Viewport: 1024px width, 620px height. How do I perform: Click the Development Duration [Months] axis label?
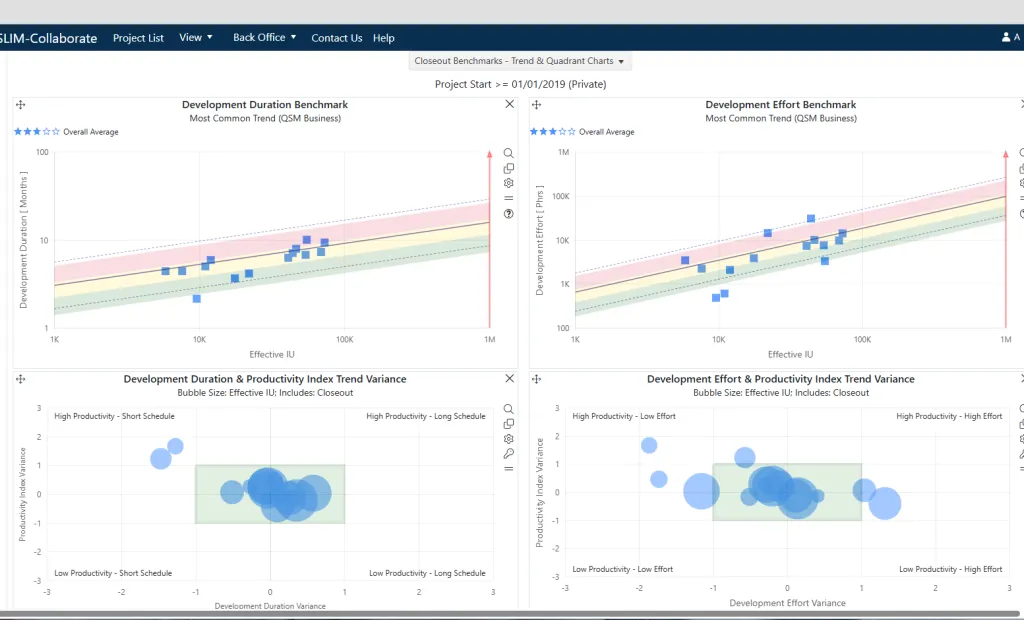24,240
